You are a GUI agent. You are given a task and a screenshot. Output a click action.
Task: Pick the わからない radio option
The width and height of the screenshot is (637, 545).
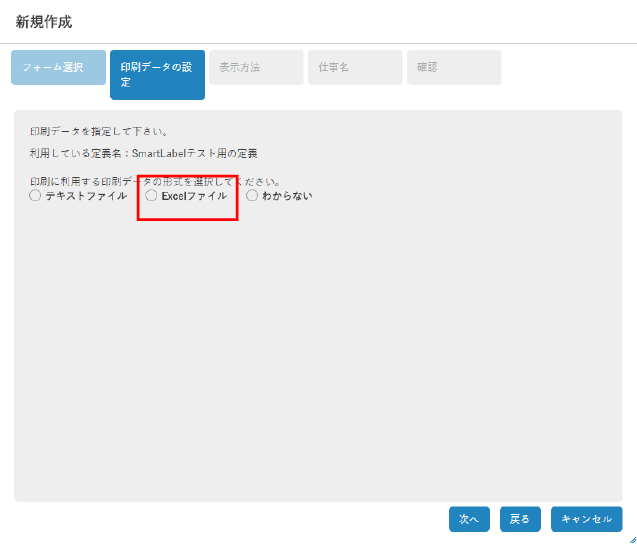[x=252, y=196]
